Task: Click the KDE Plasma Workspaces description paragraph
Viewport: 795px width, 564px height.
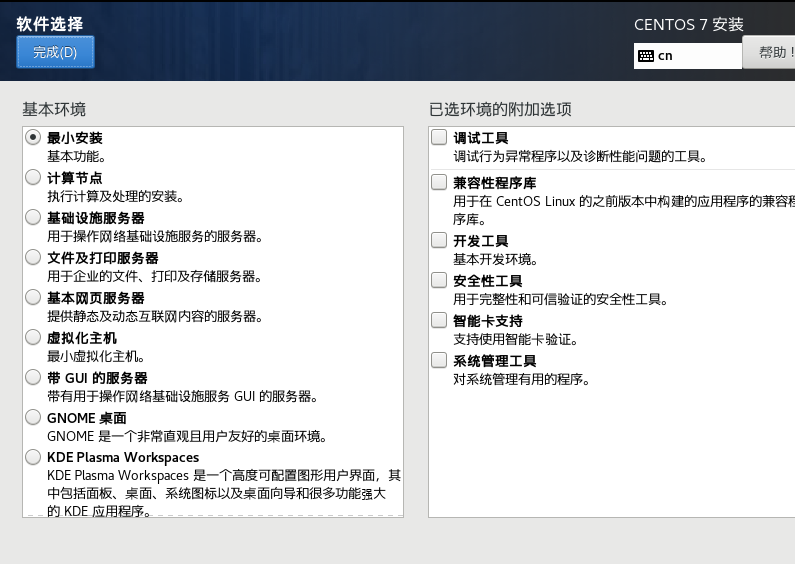Action: pos(224,493)
